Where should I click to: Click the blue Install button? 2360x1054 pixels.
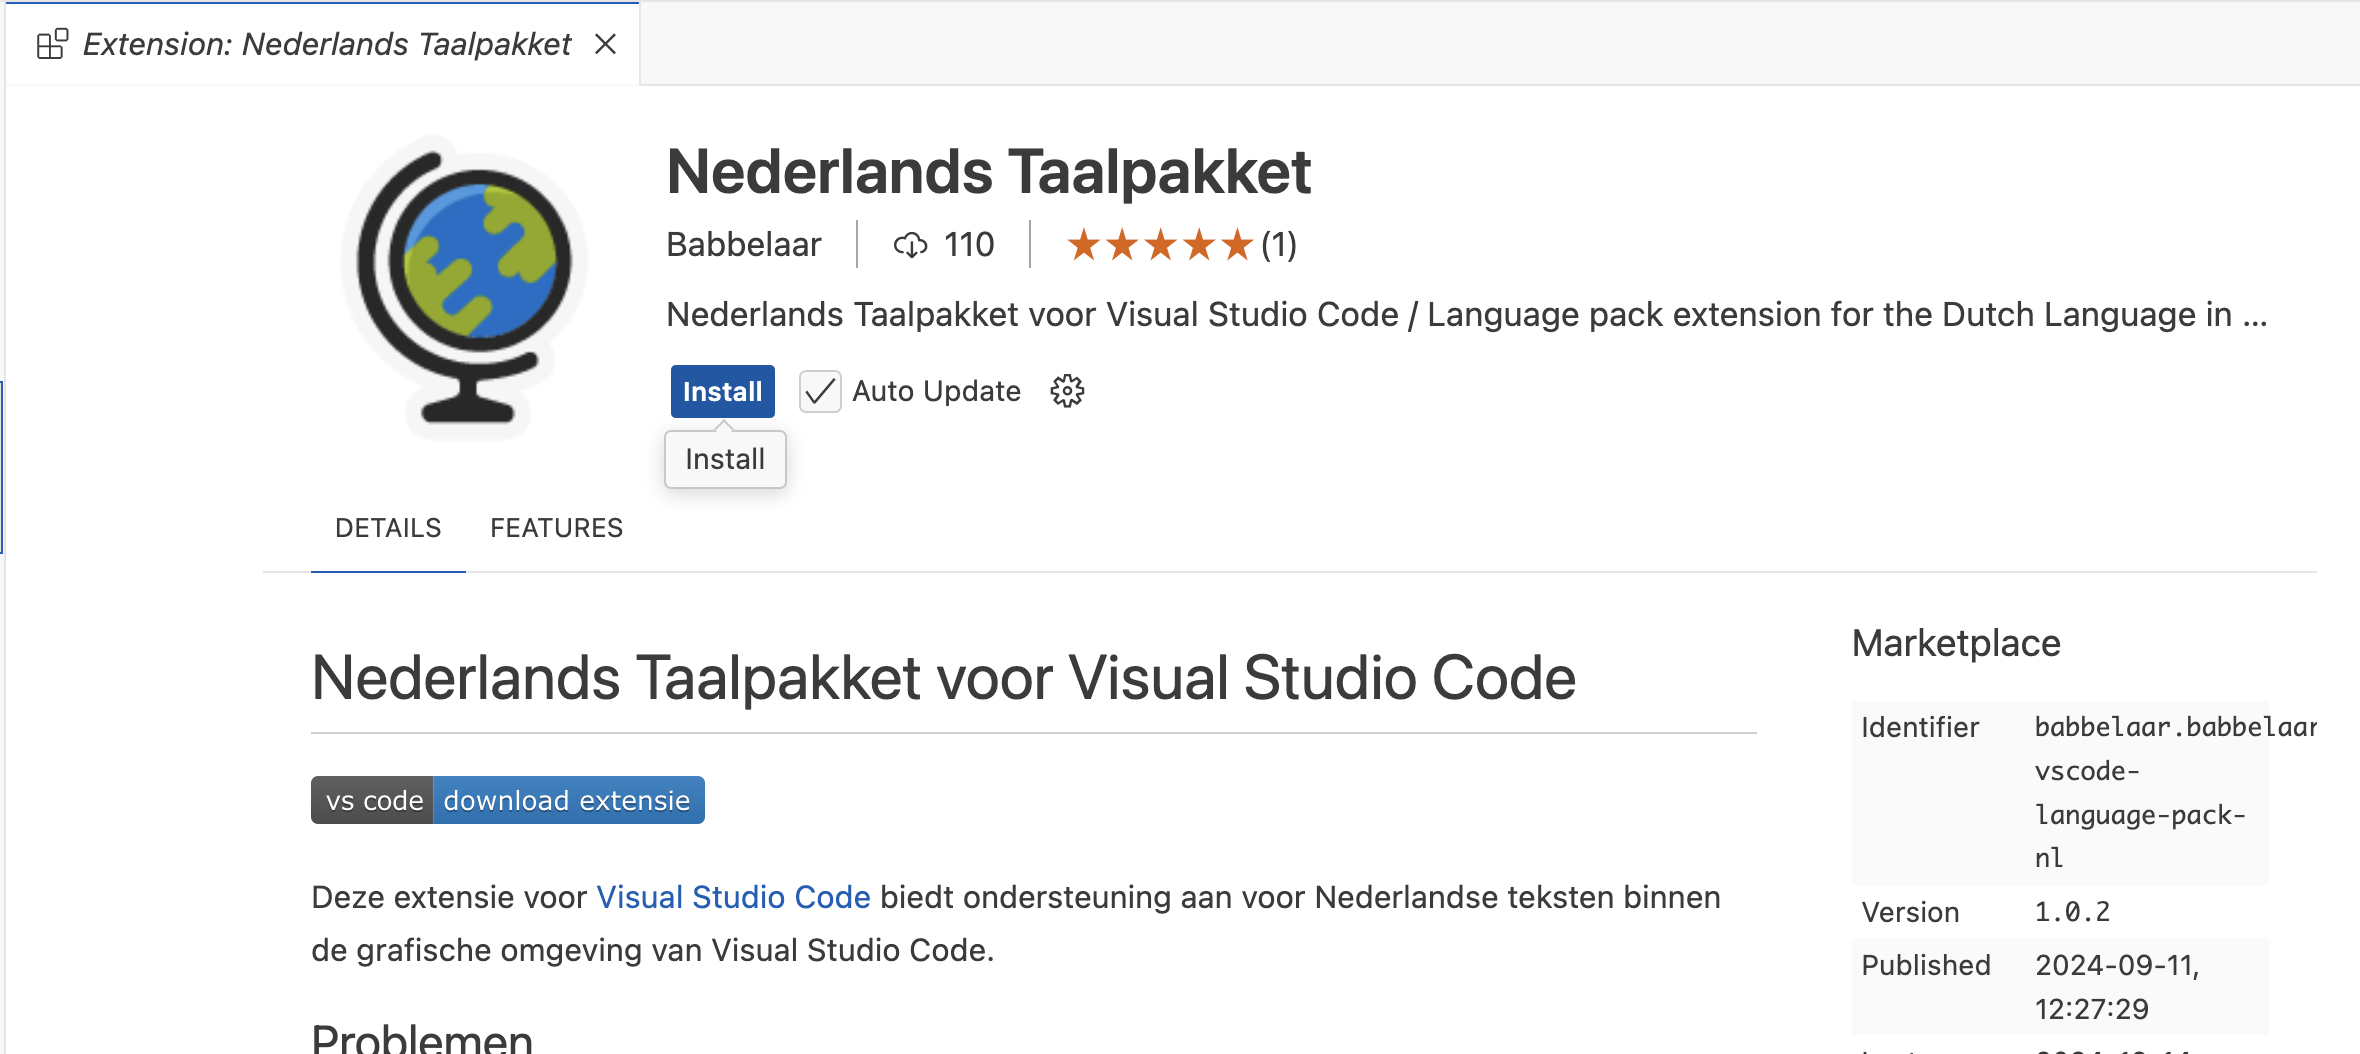[722, 391]
